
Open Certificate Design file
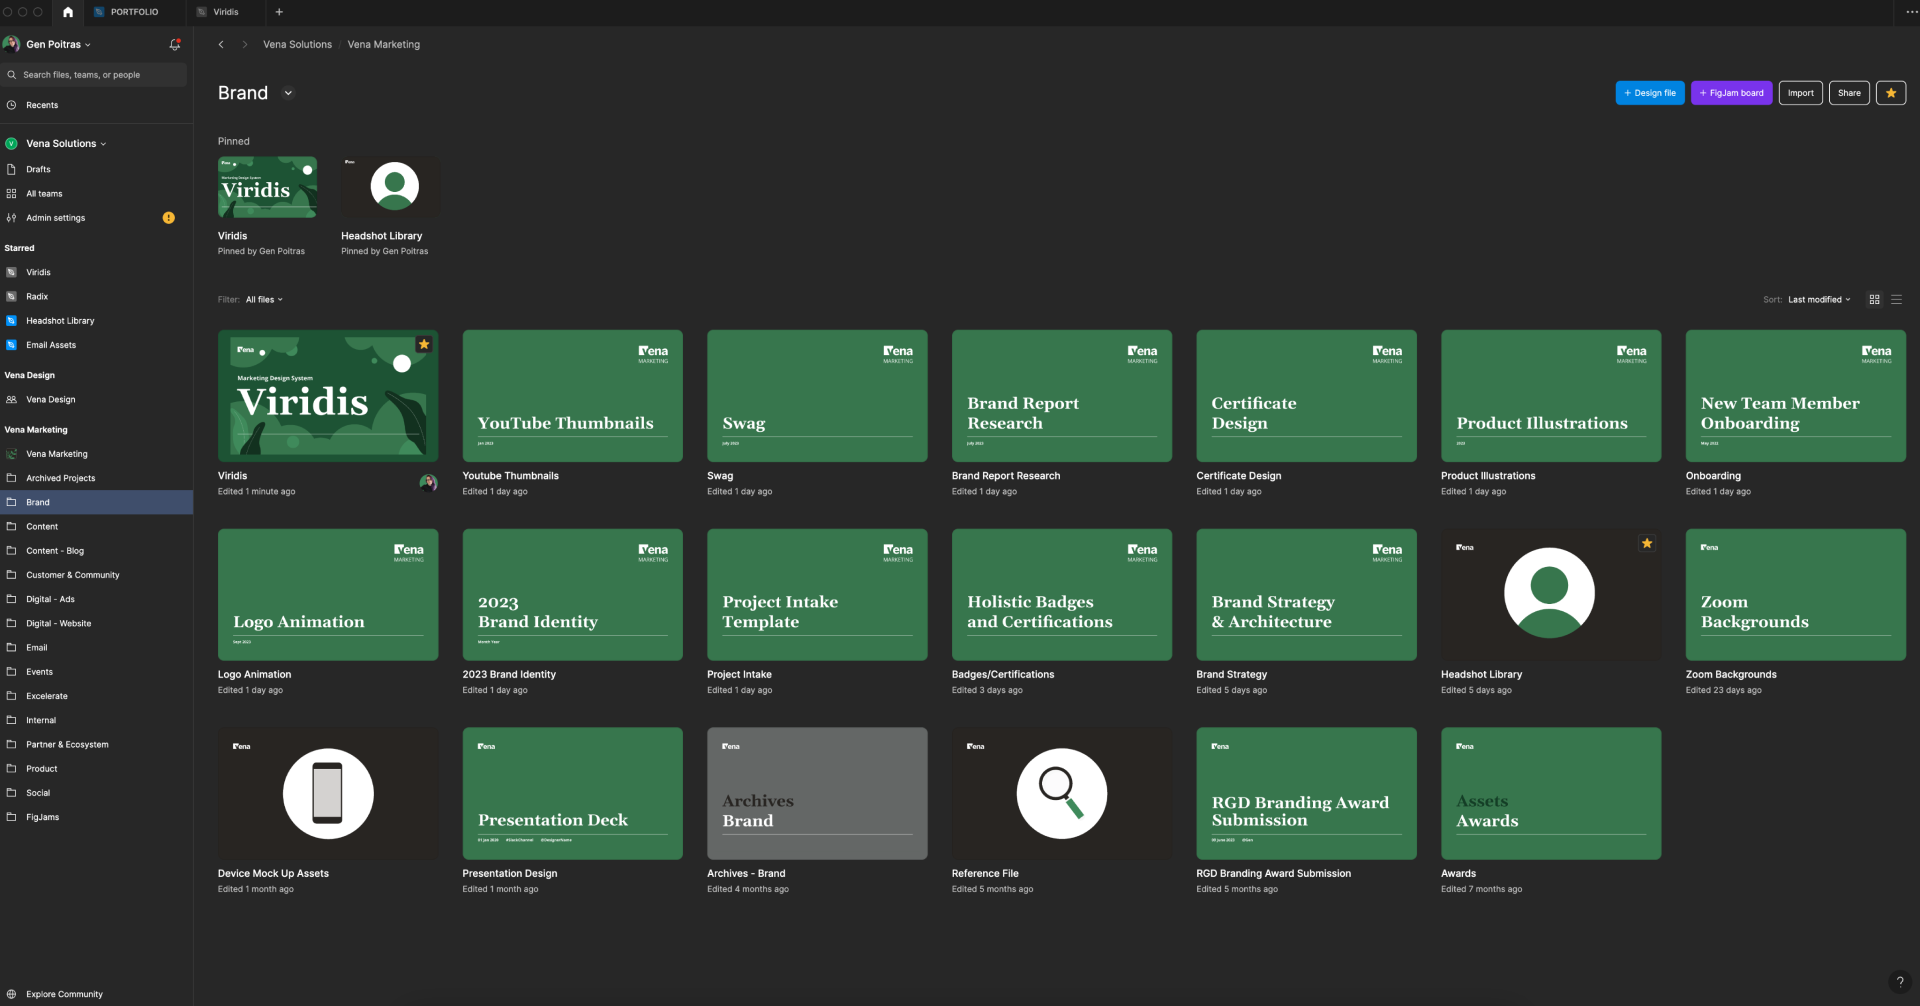[x=1306, y=396]
